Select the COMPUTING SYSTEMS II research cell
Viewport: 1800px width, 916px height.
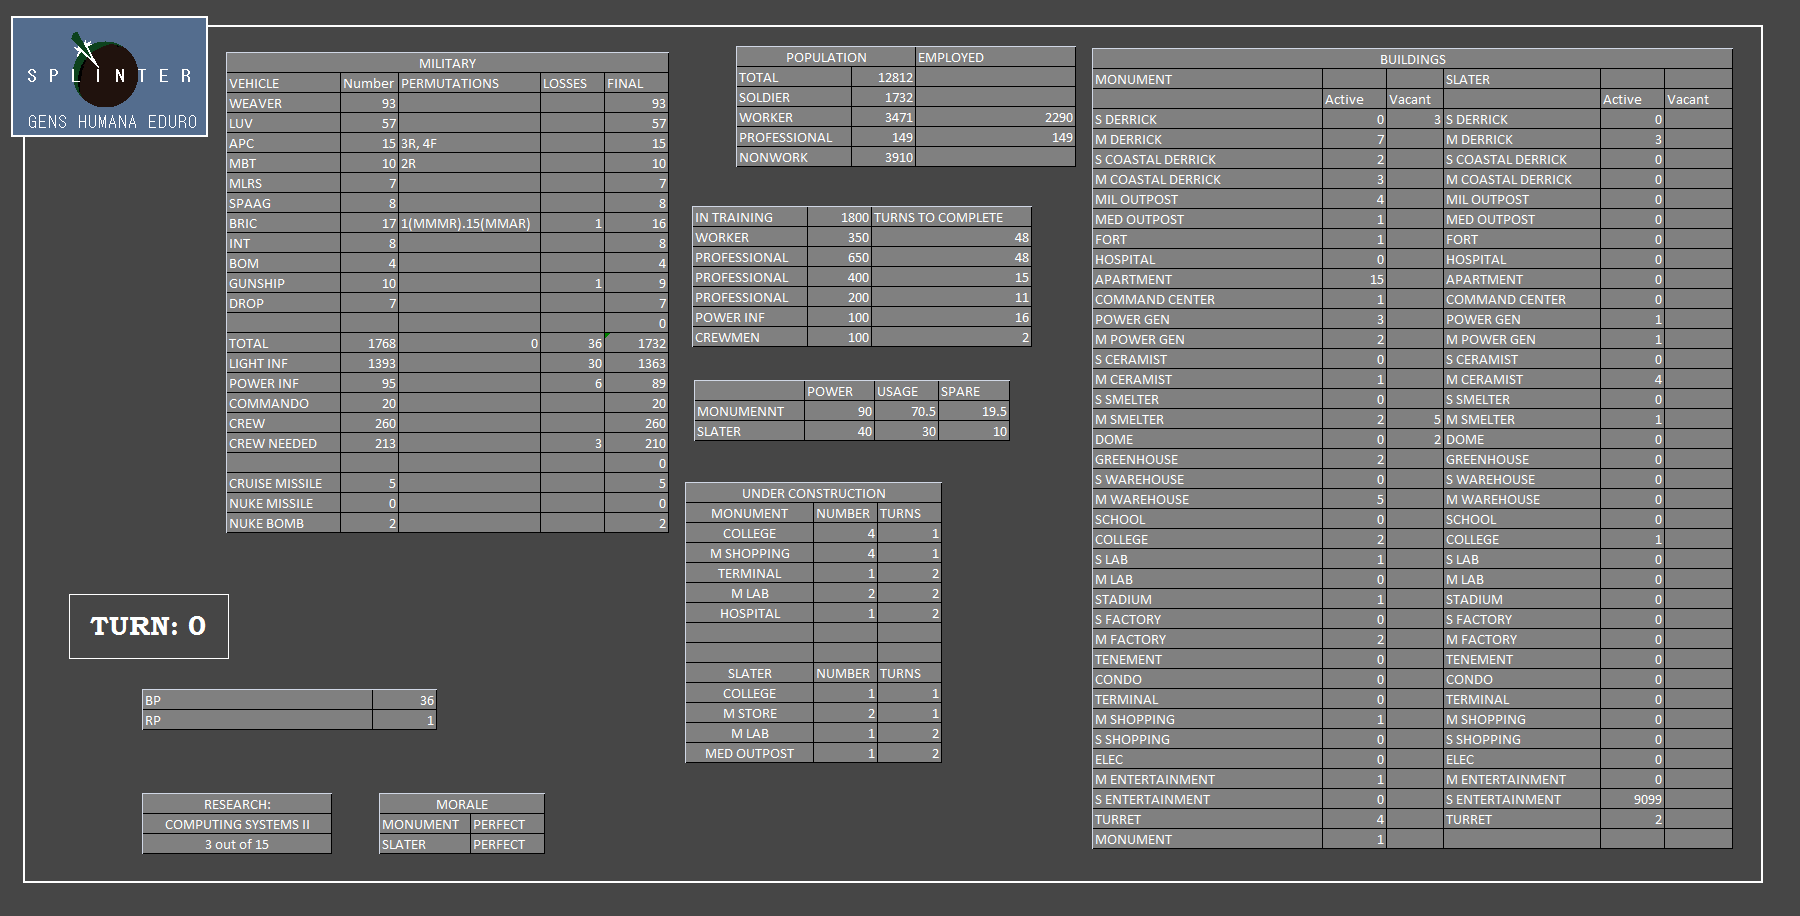(x=237, y=824)
